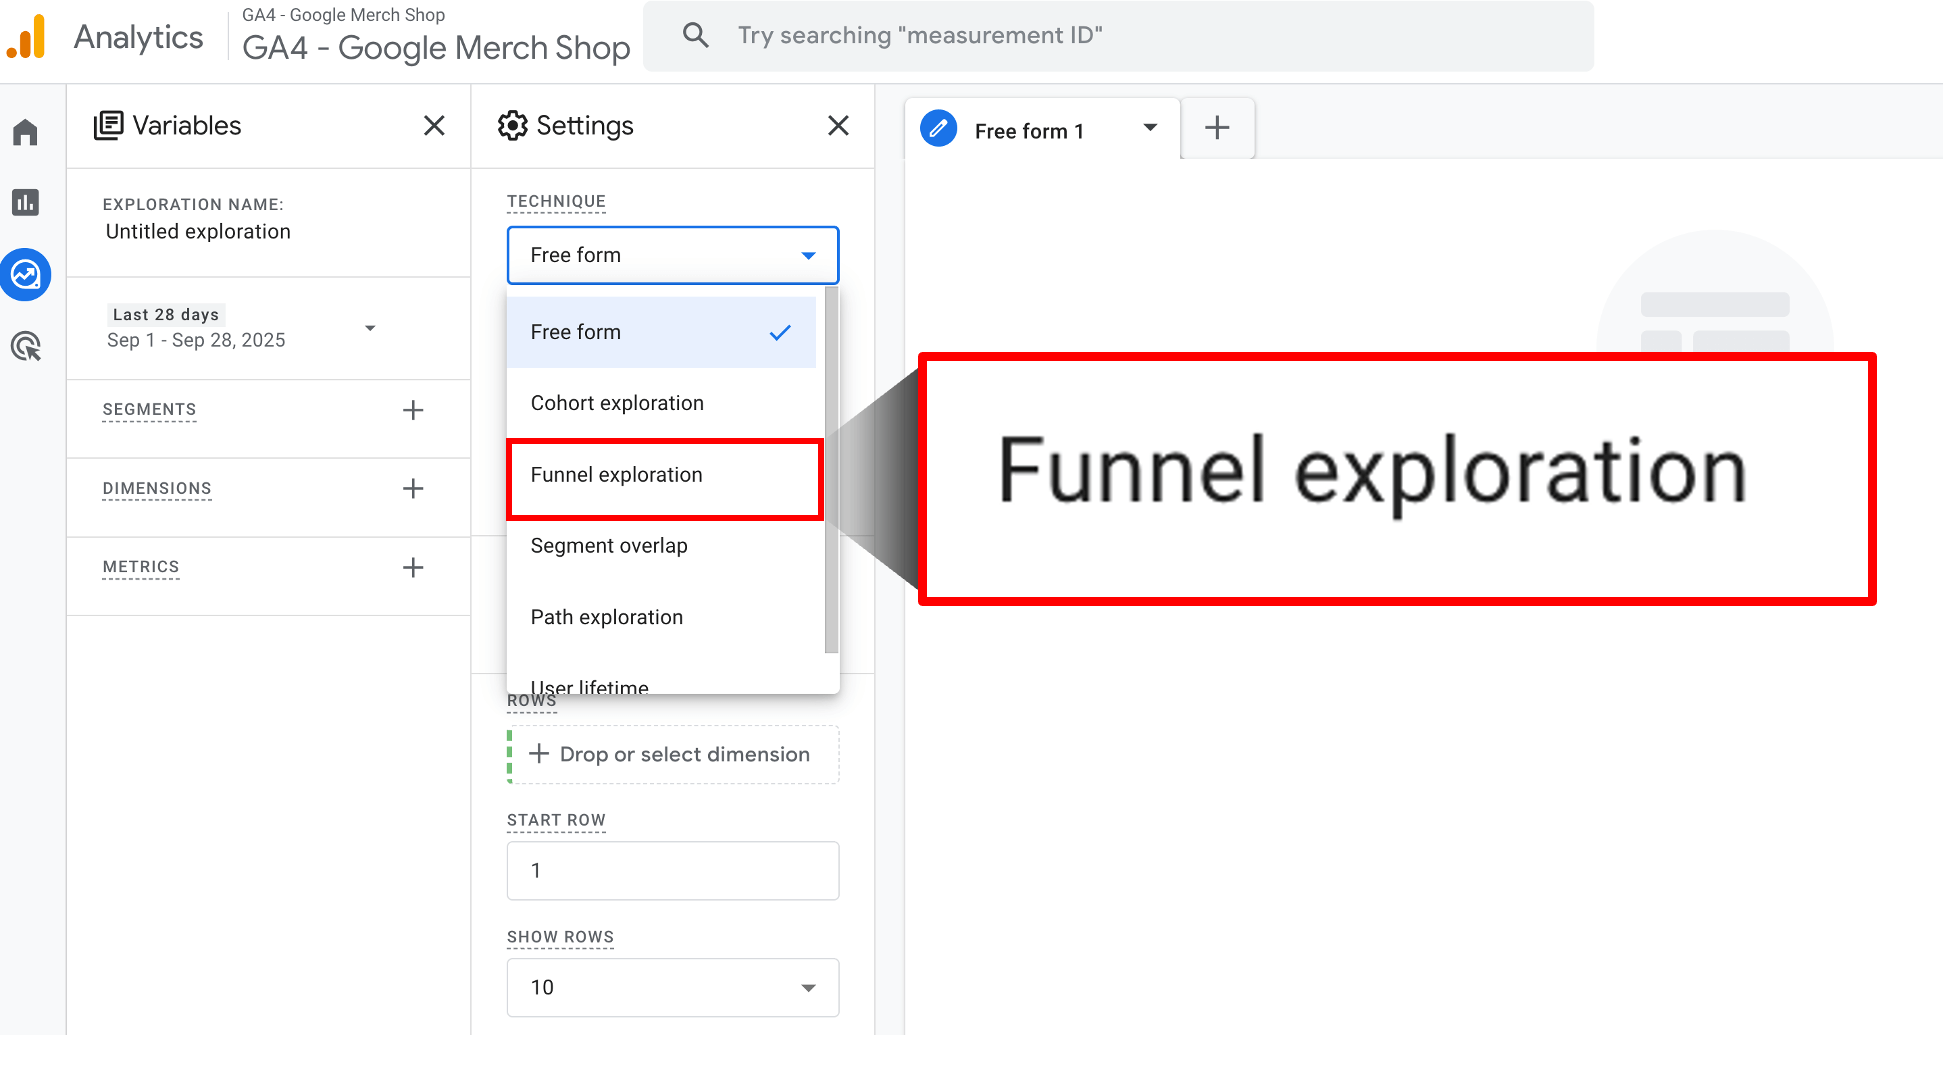Screen dimensions: 1944x1080
Task: Click Drop or select dimension for rows
Action: 672,754
